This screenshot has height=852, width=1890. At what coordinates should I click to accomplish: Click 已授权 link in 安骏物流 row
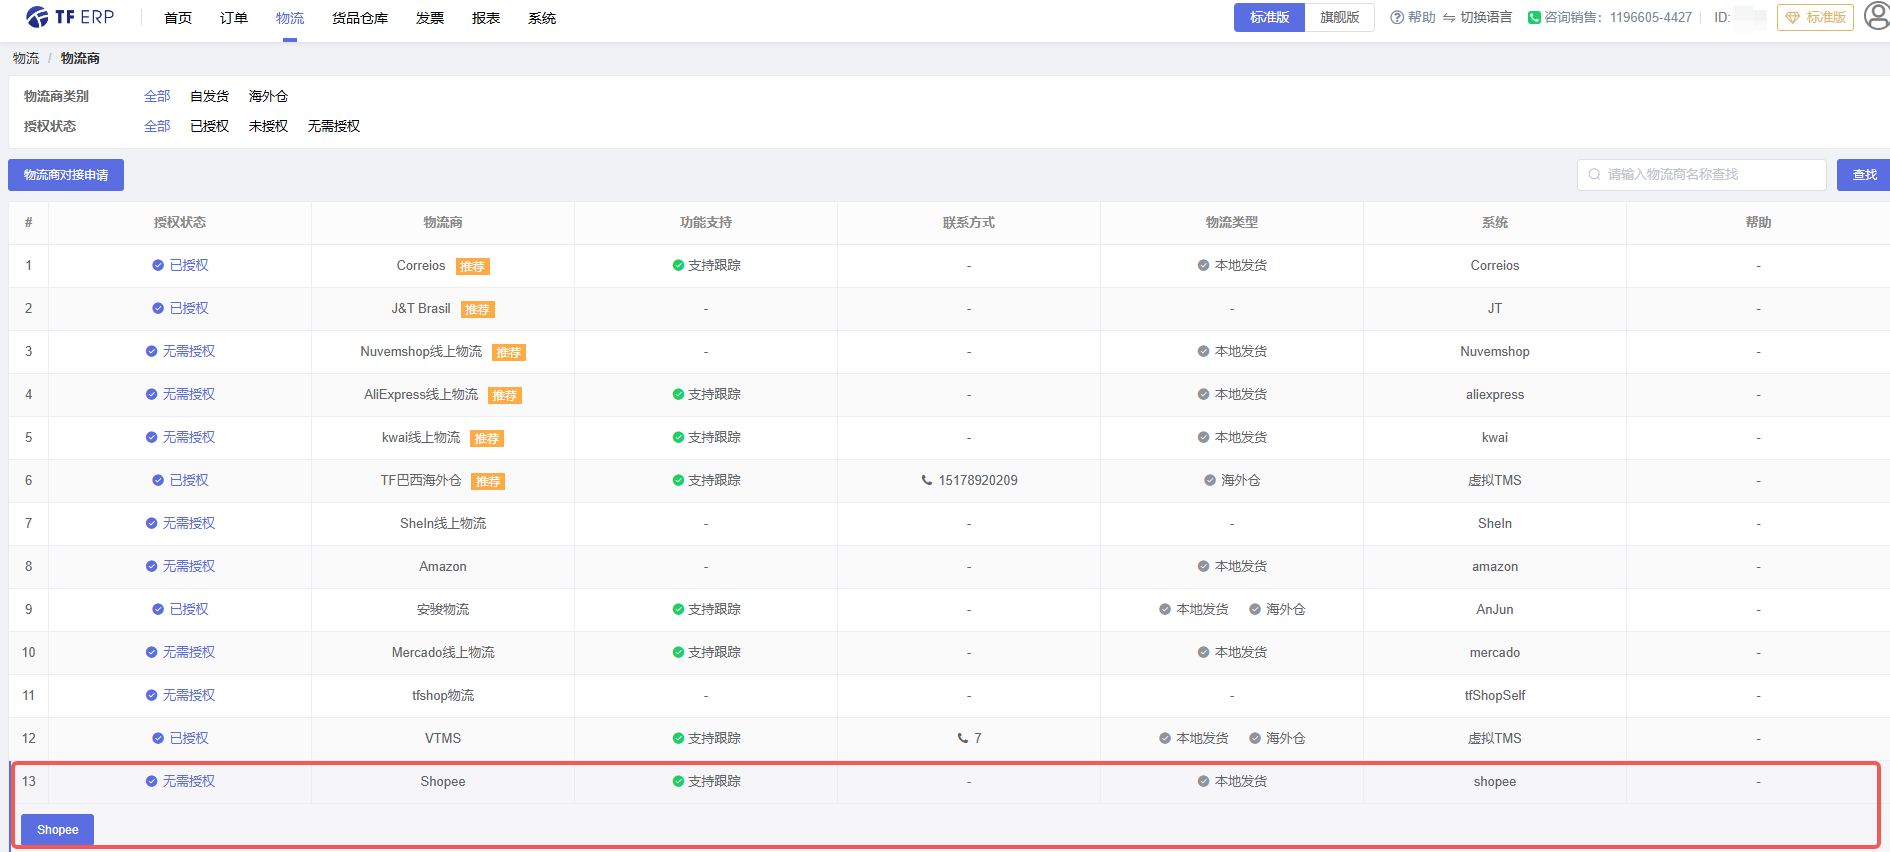point(189,609)
